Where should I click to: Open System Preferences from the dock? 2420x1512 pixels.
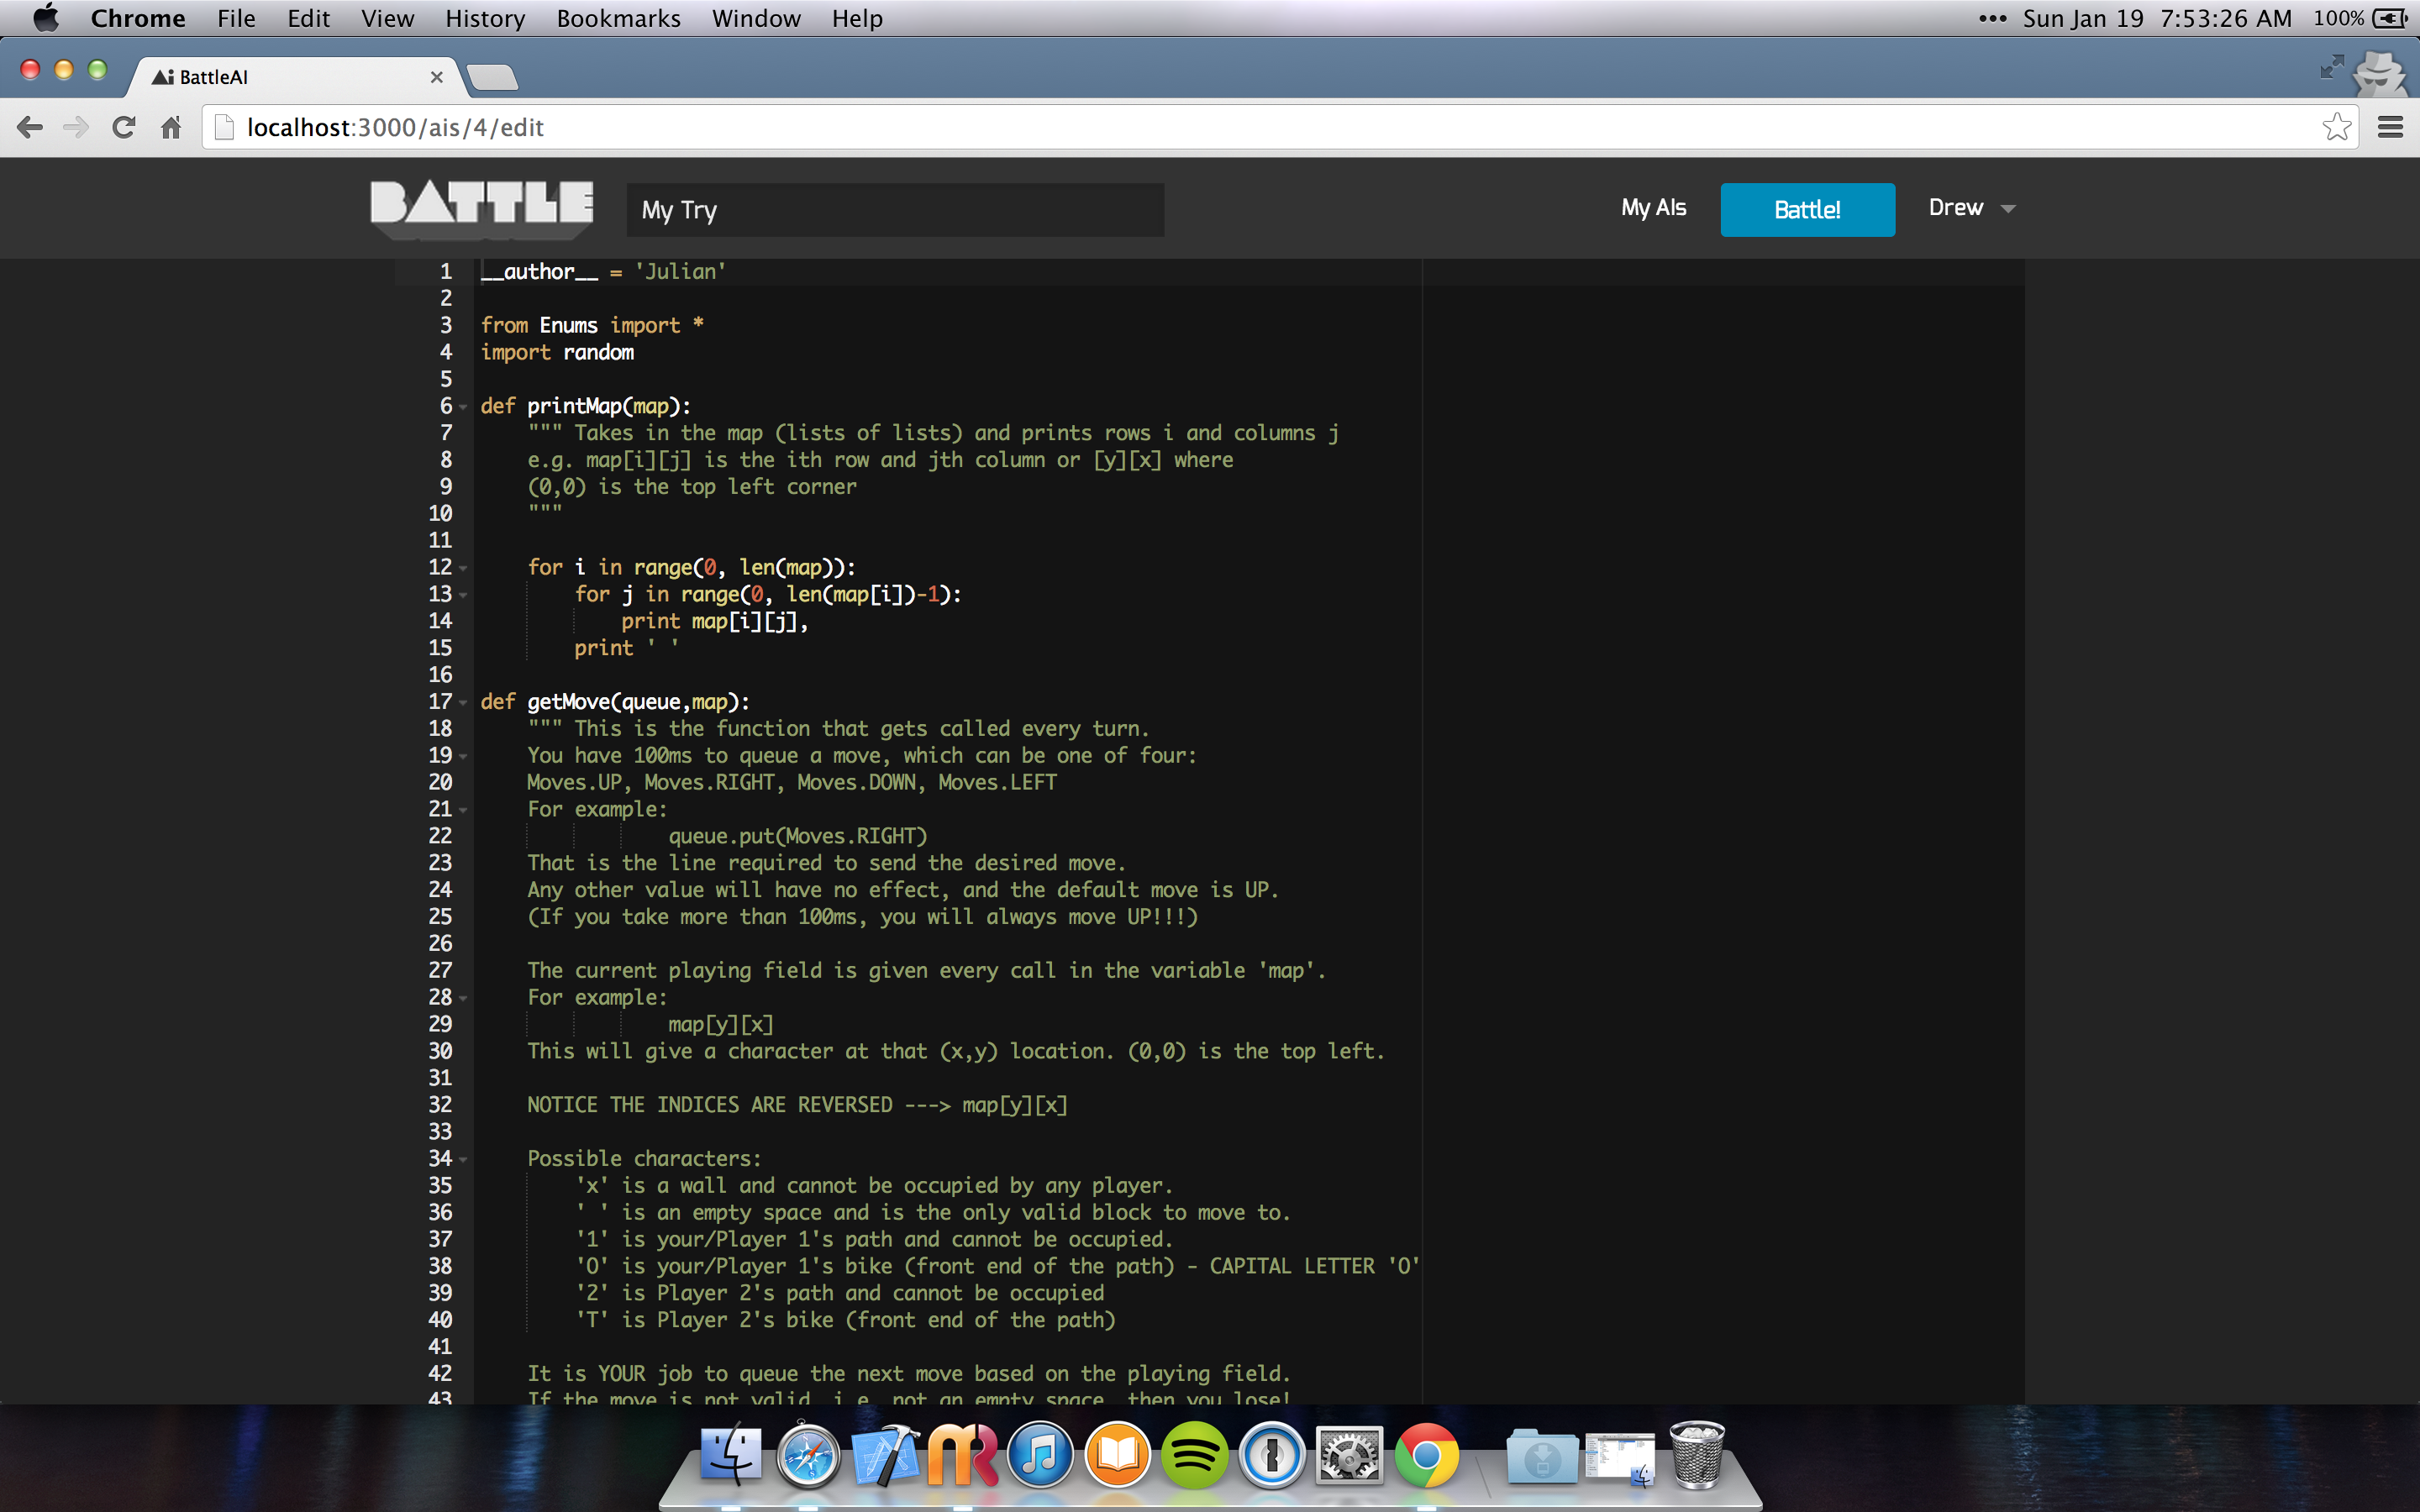point(1349,1456)
